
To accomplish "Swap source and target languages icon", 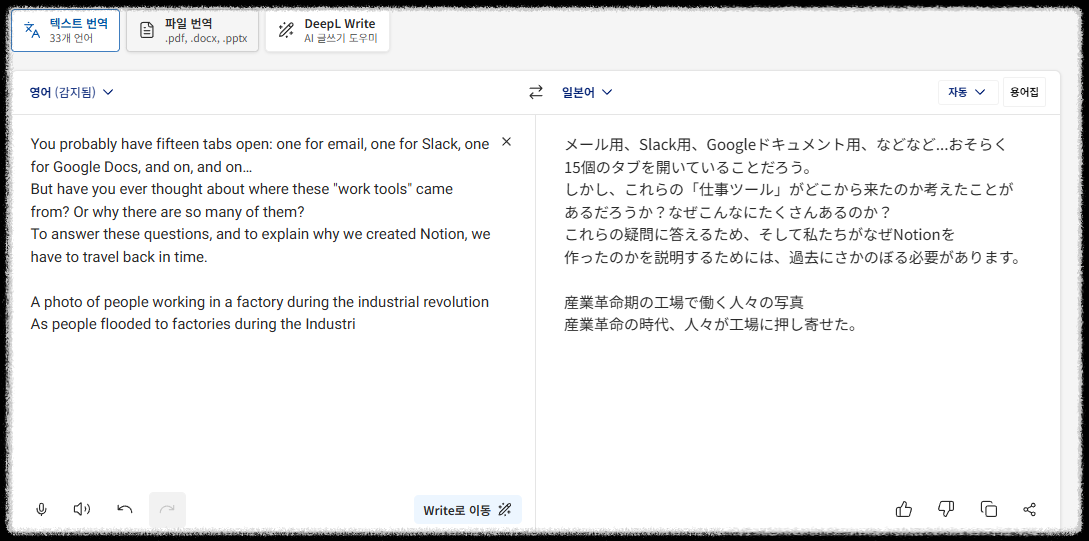I will [535, 92].
